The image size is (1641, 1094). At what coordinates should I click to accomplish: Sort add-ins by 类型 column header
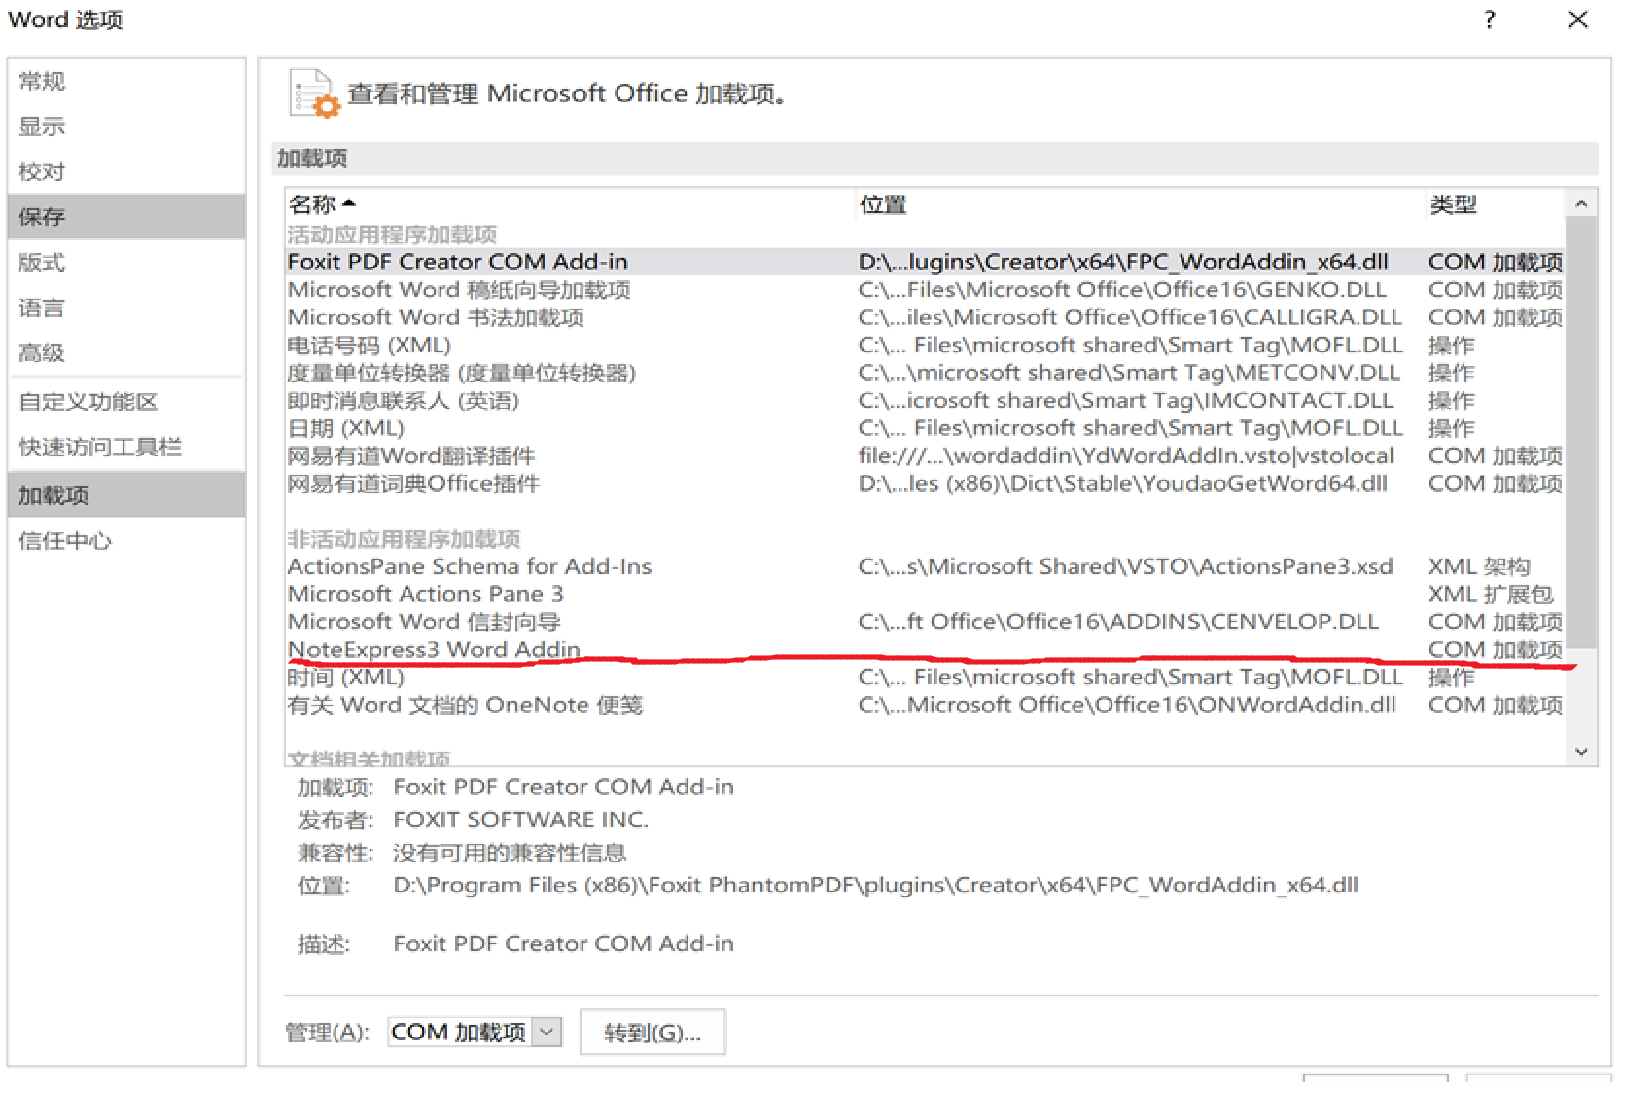pyautogui.click(x=1494, y=204)
